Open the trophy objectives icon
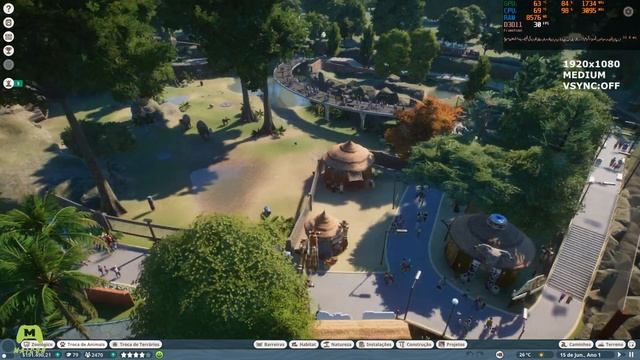This screenshot has height=360, width=640. click(9, 51)
